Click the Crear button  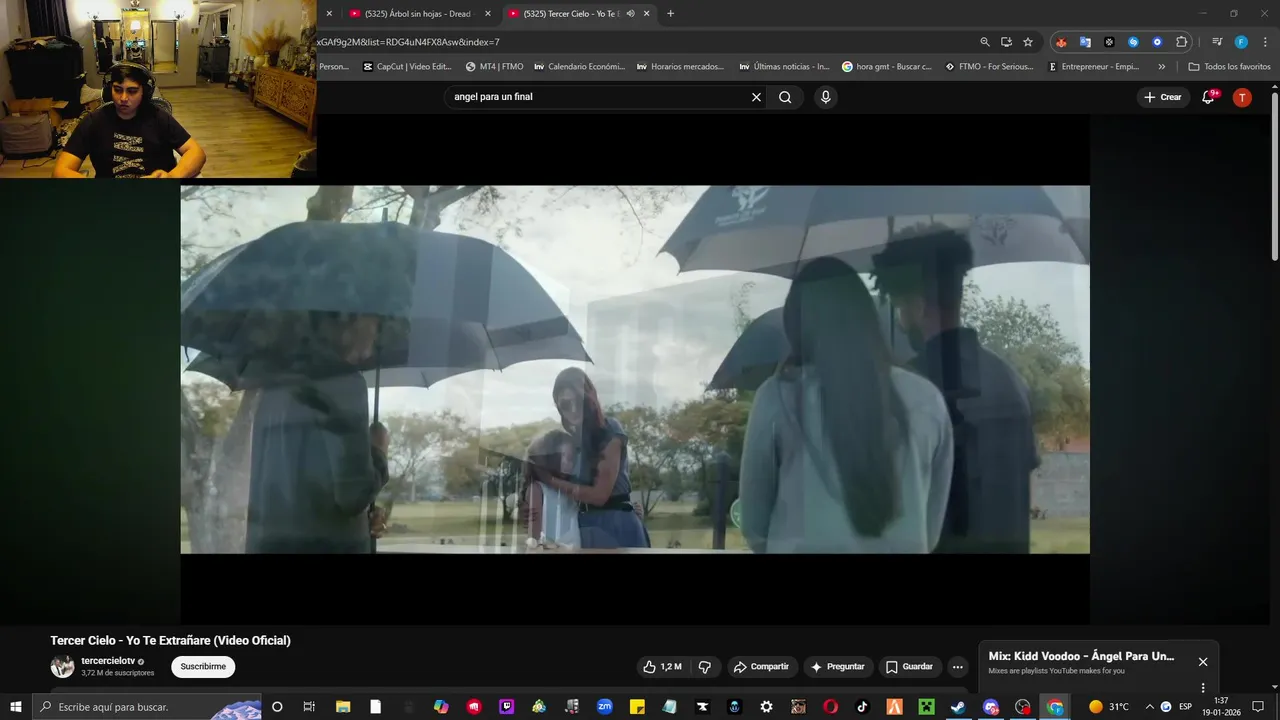click(x=1163, y=97)
